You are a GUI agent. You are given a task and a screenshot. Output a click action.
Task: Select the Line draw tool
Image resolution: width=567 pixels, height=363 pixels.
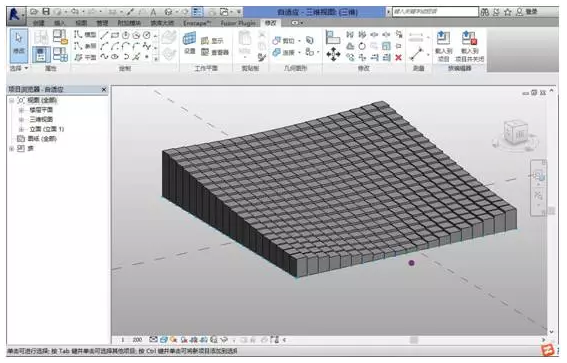[x=104, y=35]
